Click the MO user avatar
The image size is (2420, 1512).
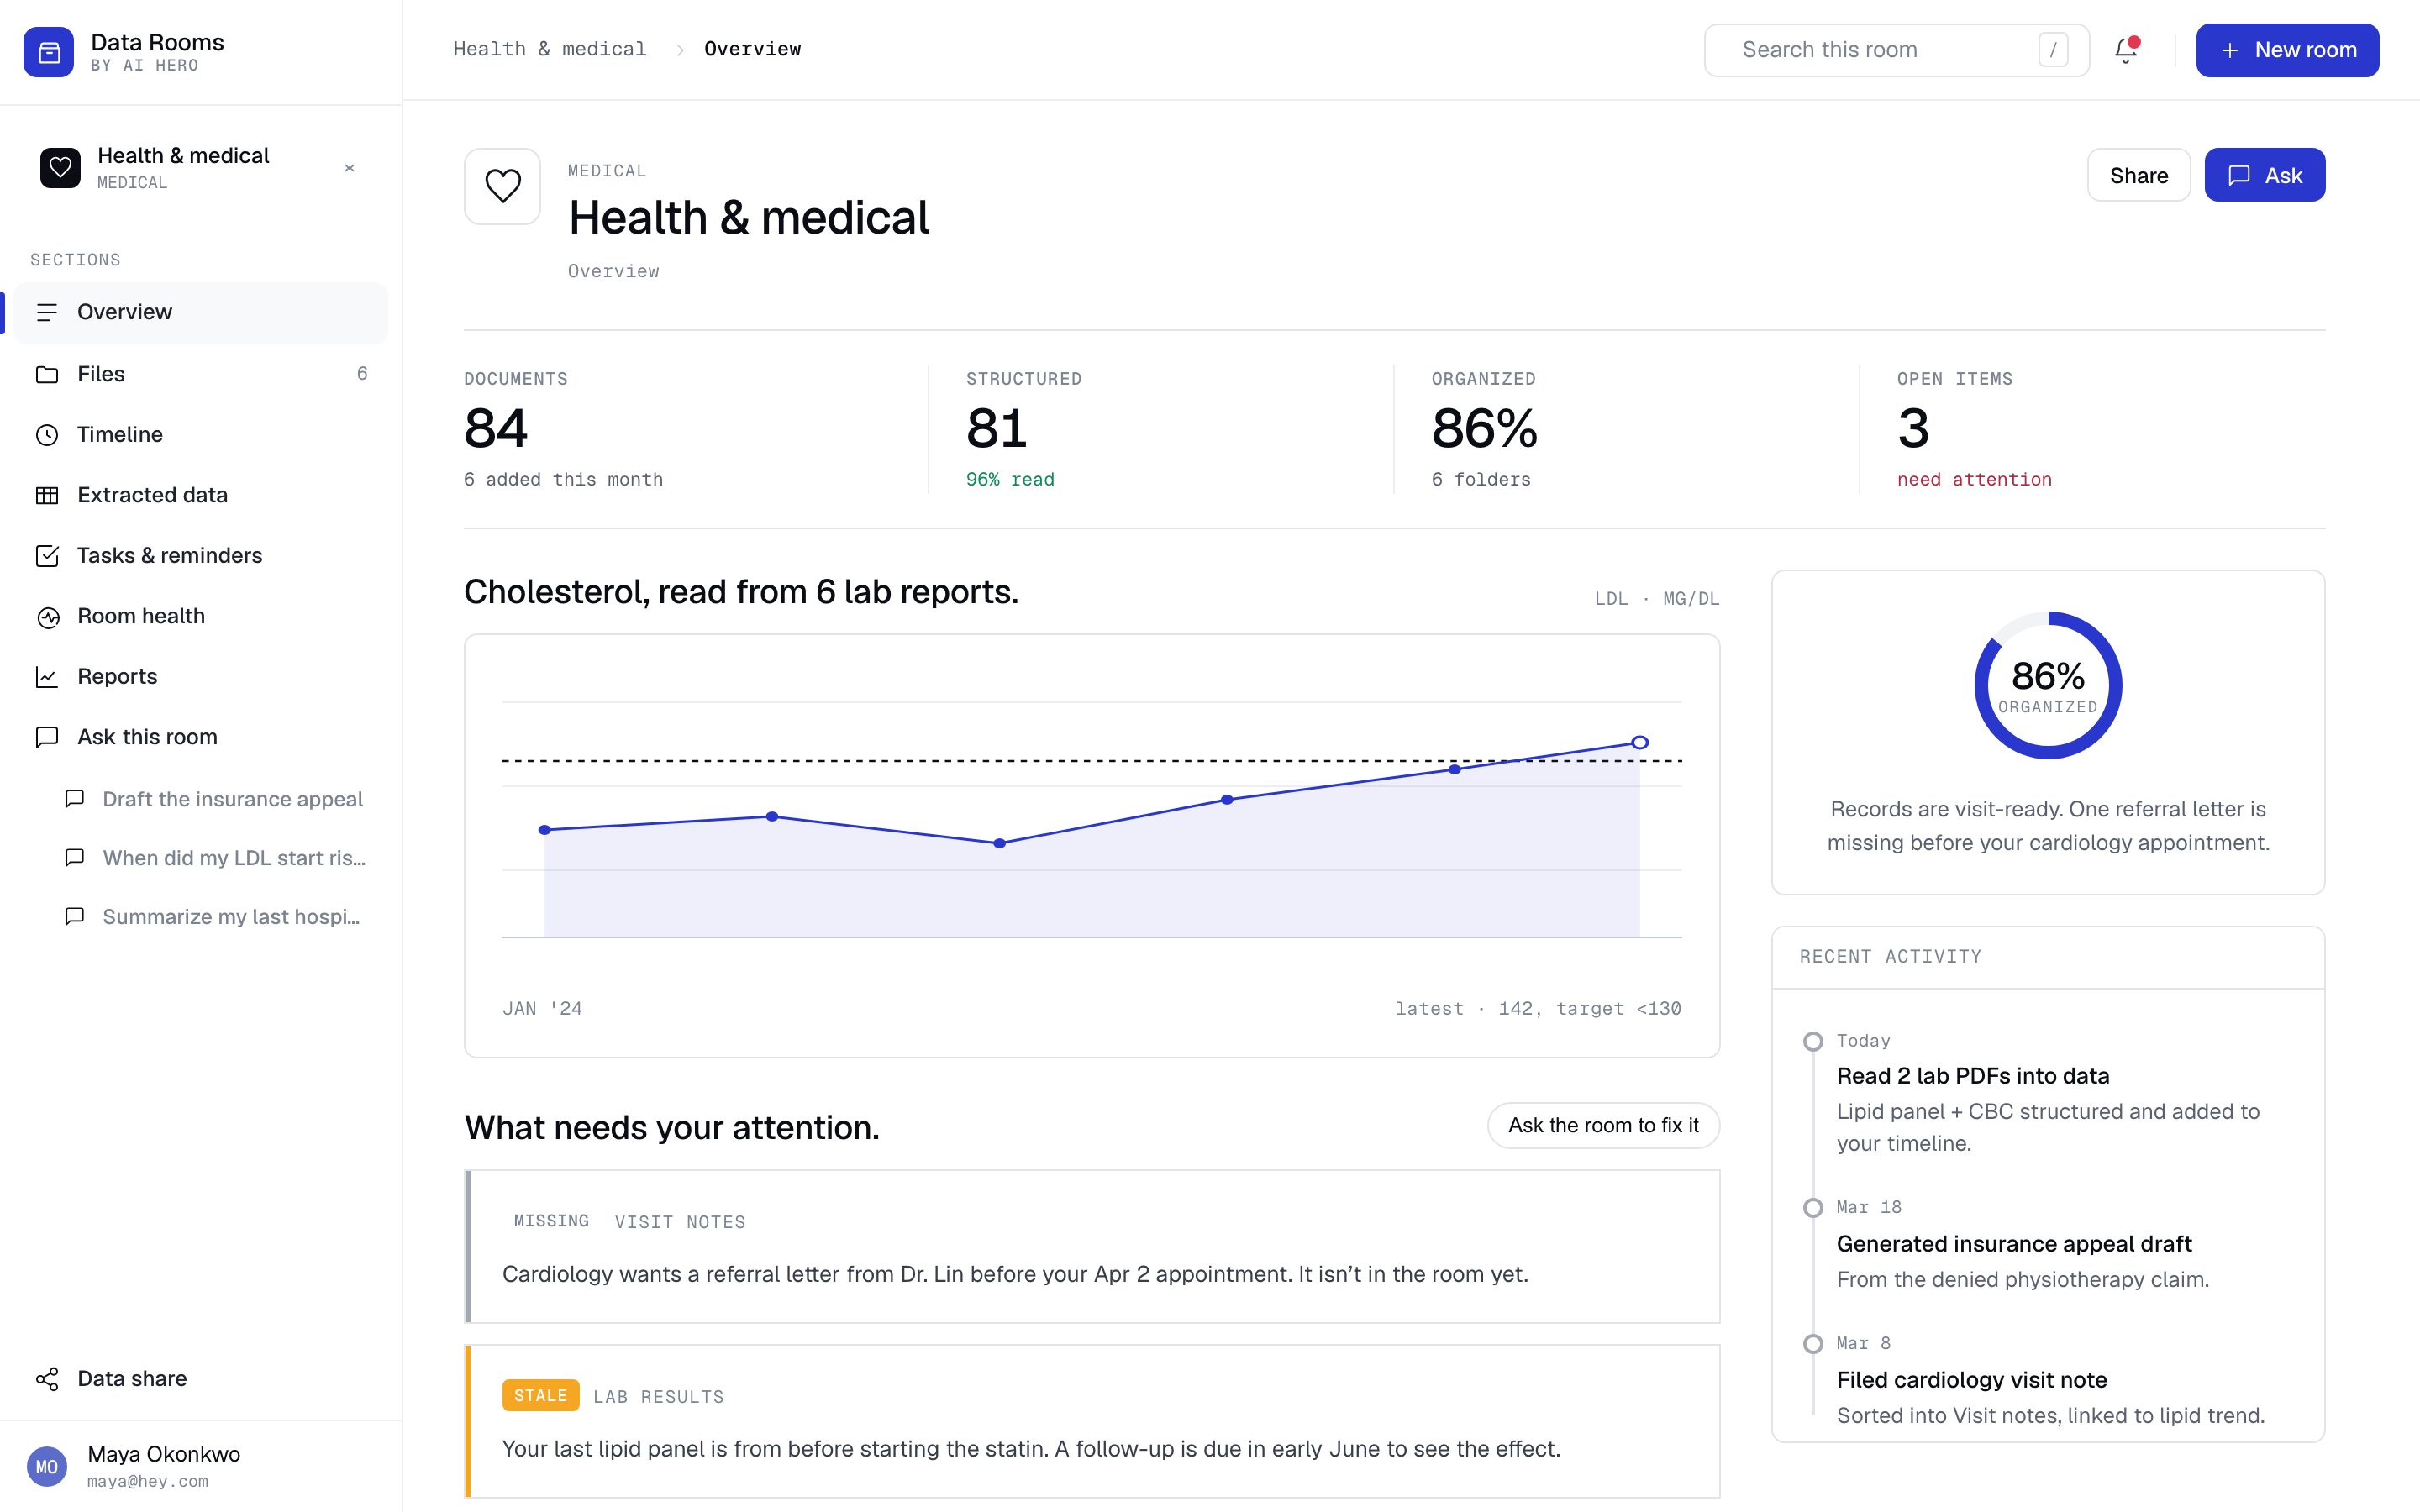[47, 1467]
